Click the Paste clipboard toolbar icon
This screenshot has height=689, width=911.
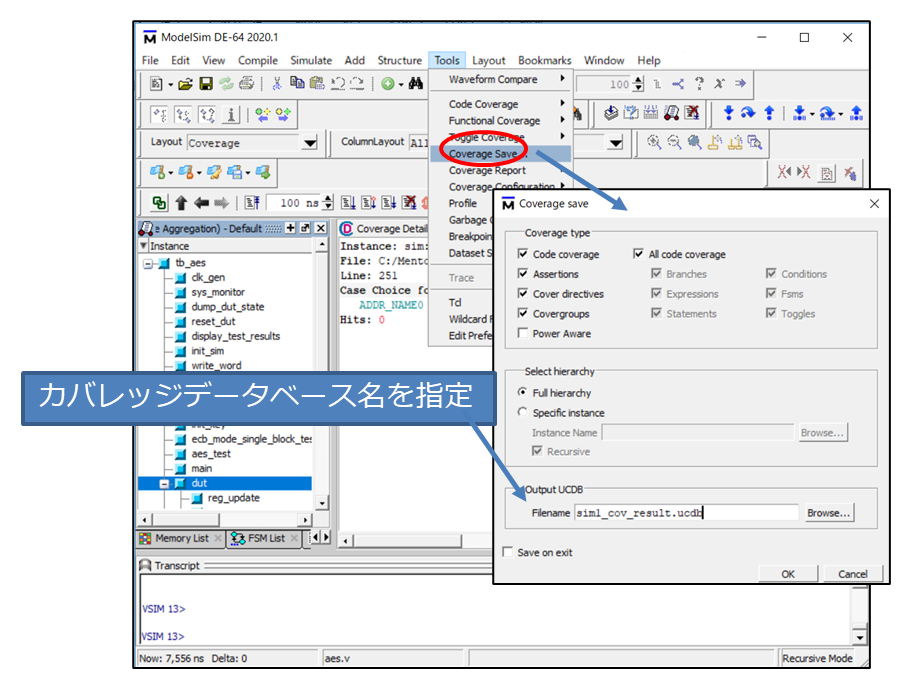[317, 83]
